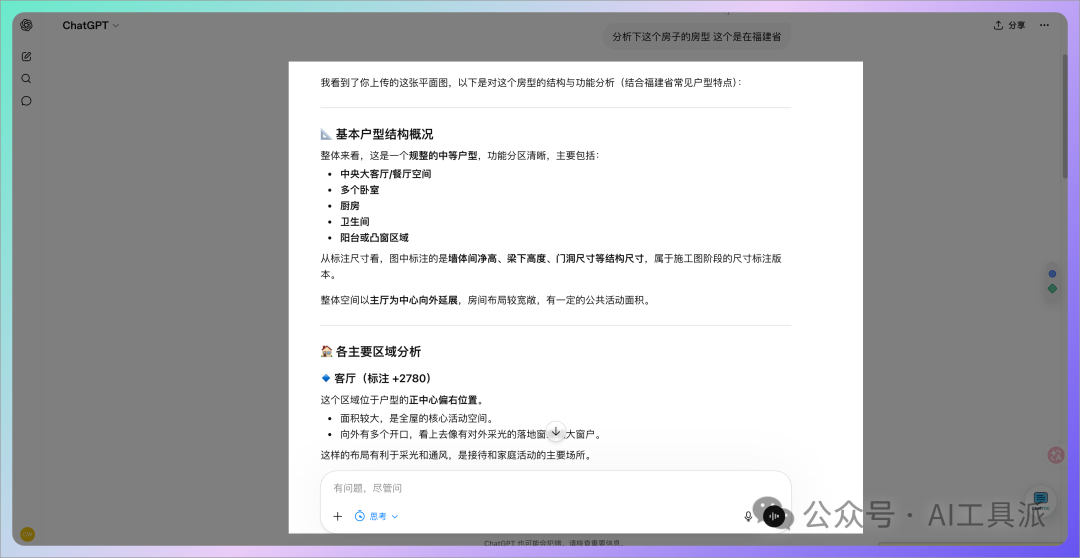The width and height of the screenshot is (1080, 558).
Task: Click the blue circle marker on right edge
Action: click(x=1052, y=273)
